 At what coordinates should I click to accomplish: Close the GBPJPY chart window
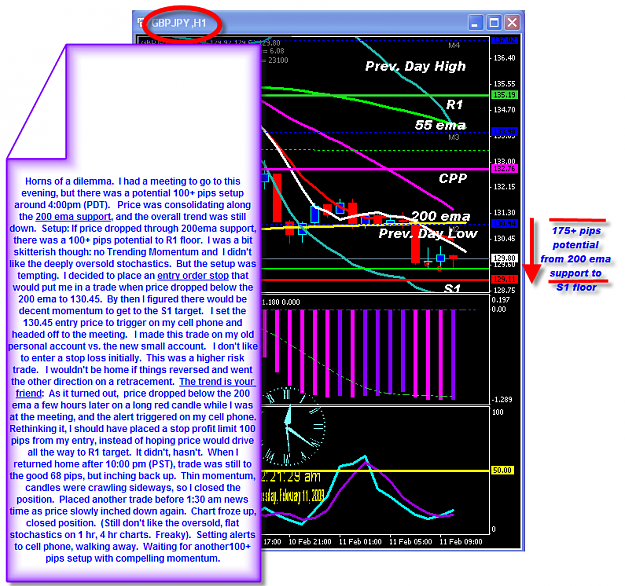512,23
